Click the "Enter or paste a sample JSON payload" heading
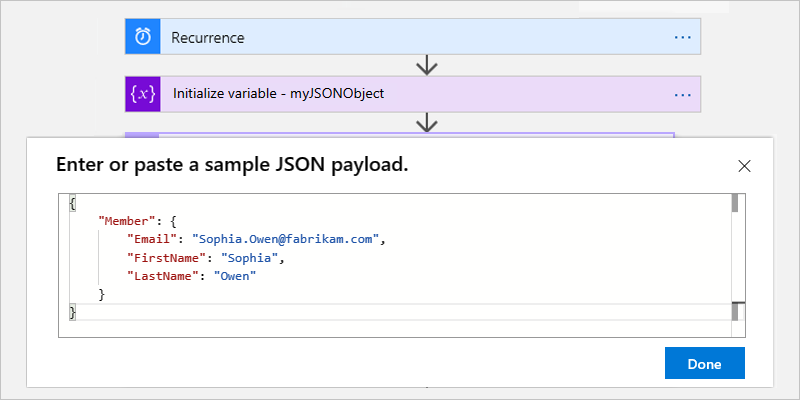800x400 pixels. 232,165
